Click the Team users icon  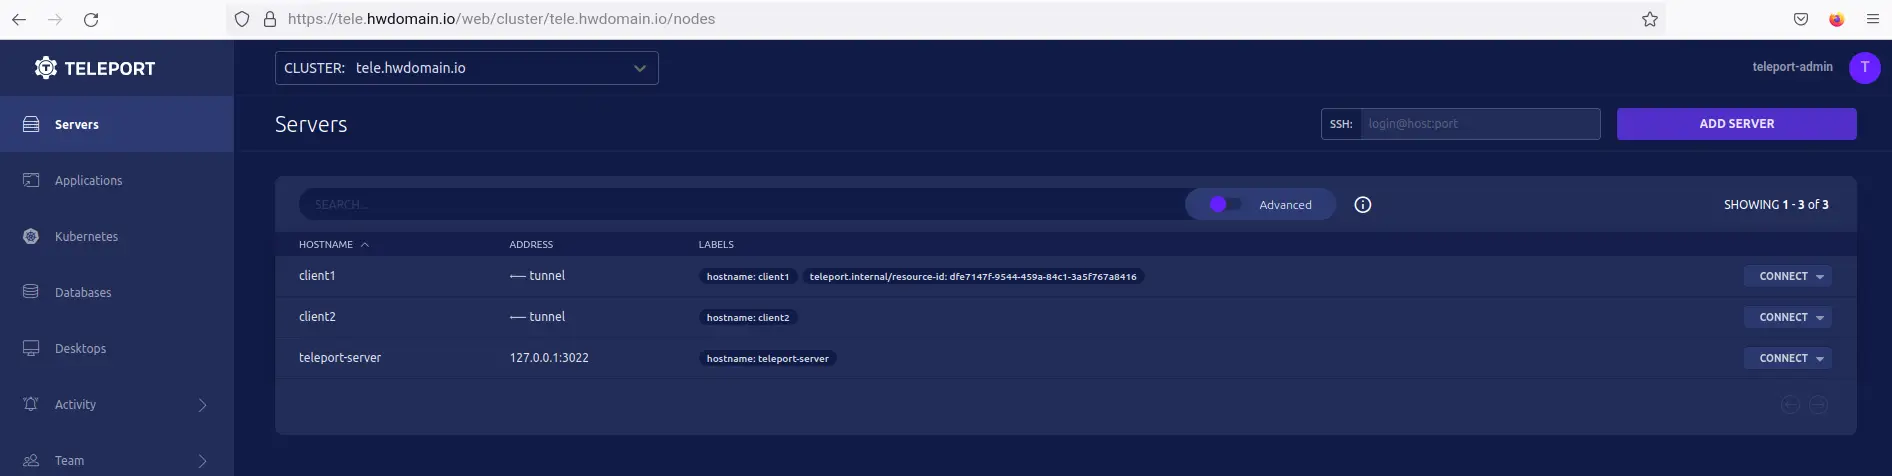pos(31,460)
